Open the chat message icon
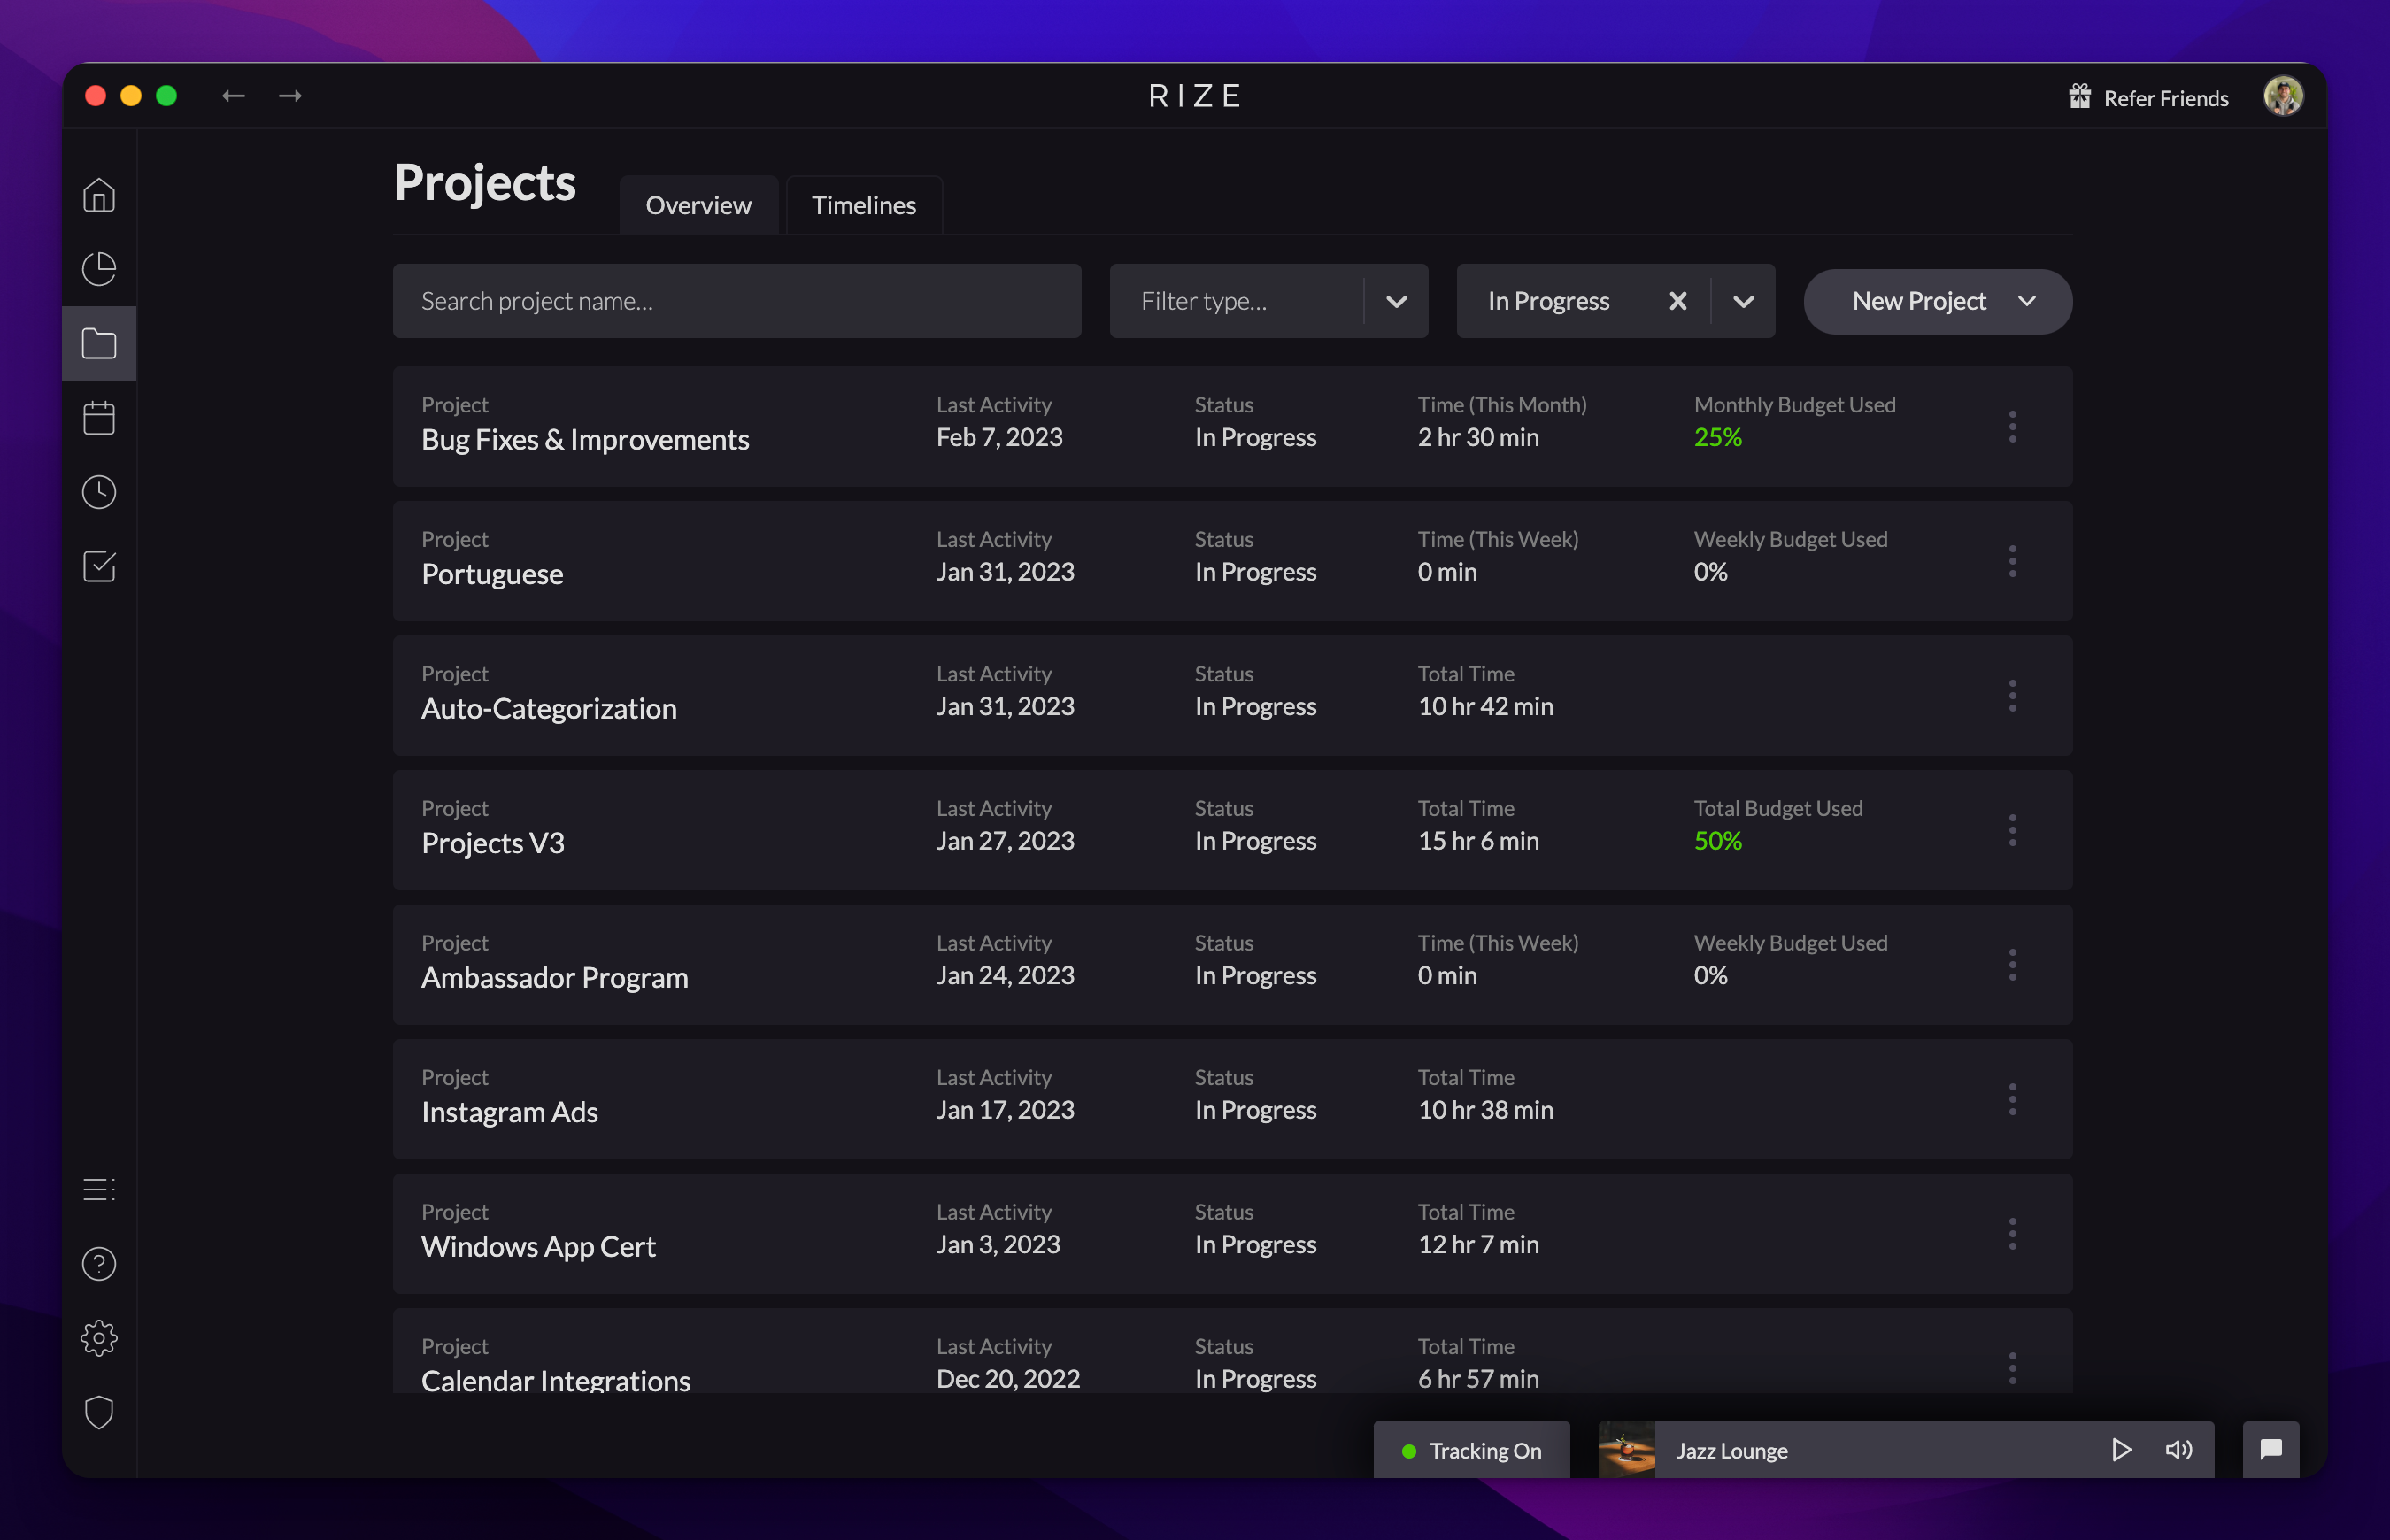The width and height of the screenshot is (2390, 1540). [2271, 1449]
